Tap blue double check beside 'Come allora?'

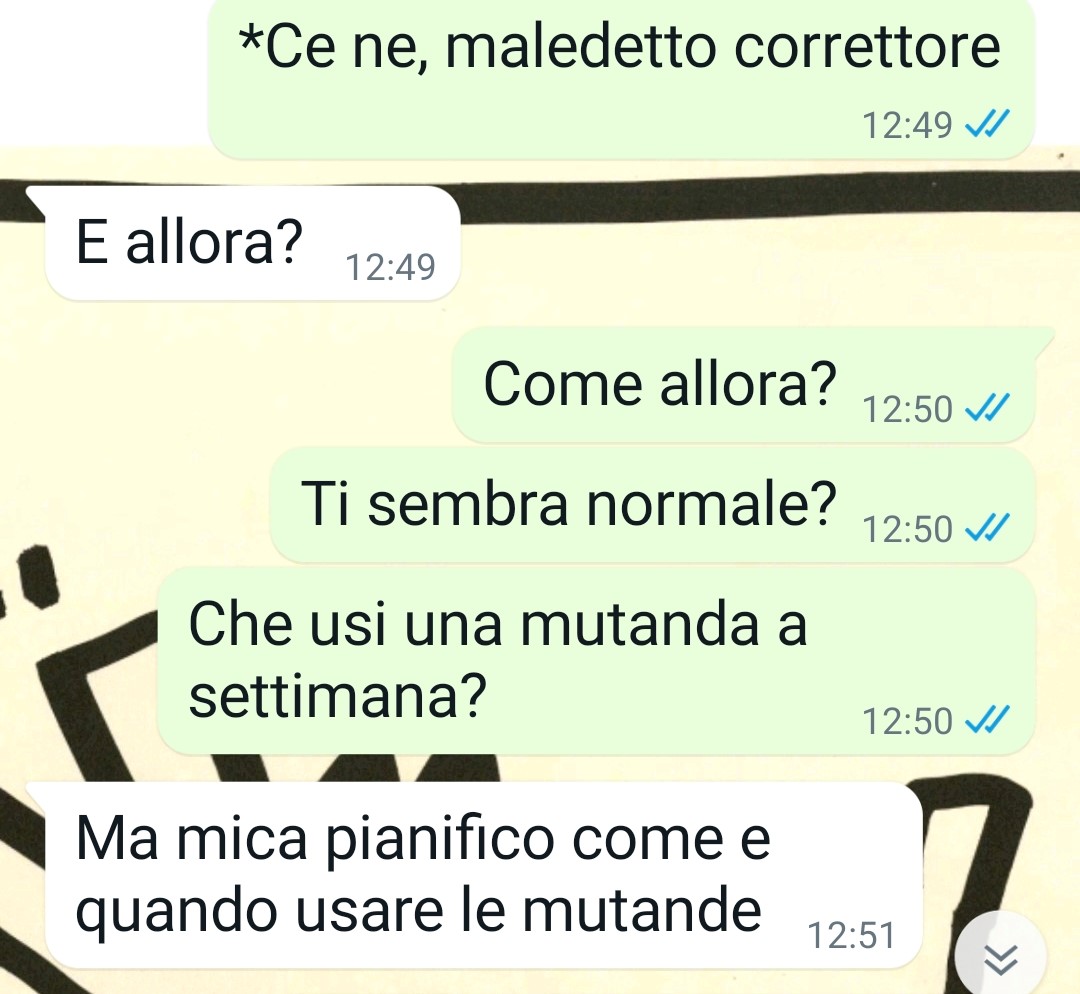coord(987,407)
